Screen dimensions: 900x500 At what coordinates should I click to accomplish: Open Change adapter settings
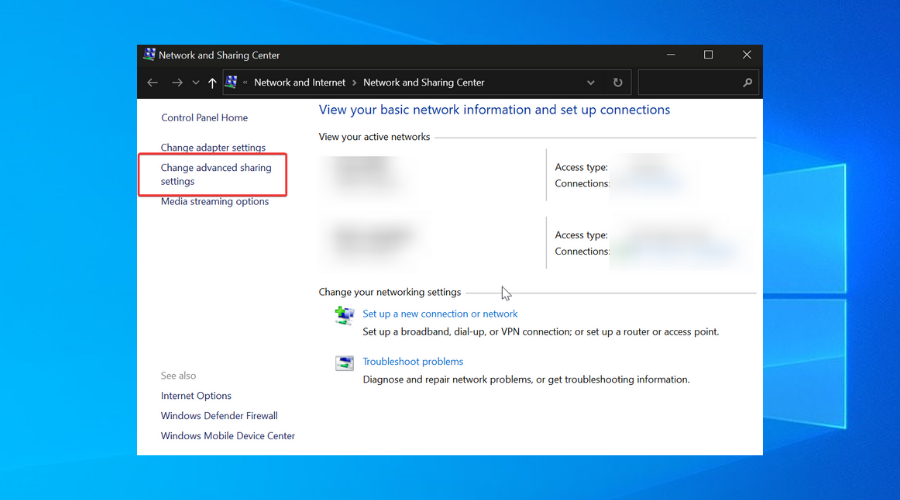tap(213, 148)
